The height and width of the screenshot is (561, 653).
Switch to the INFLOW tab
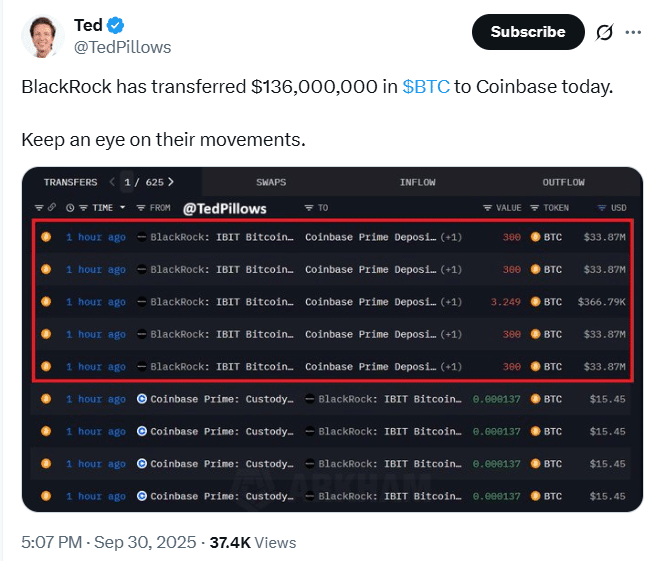417,182
